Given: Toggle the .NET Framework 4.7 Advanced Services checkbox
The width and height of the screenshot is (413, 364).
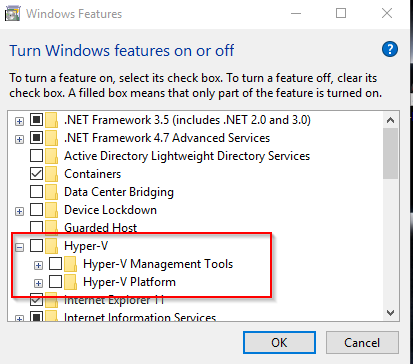Looking at the screenshot, I should [36, 137].
